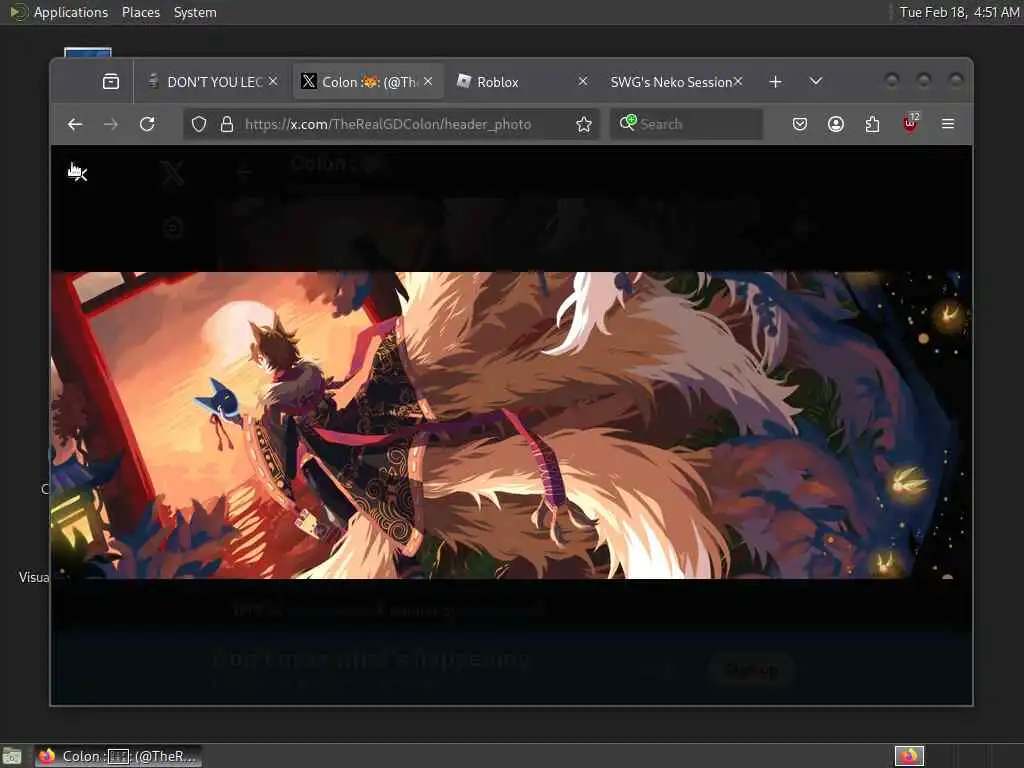Open Firefox application hamburger menu

948,124
